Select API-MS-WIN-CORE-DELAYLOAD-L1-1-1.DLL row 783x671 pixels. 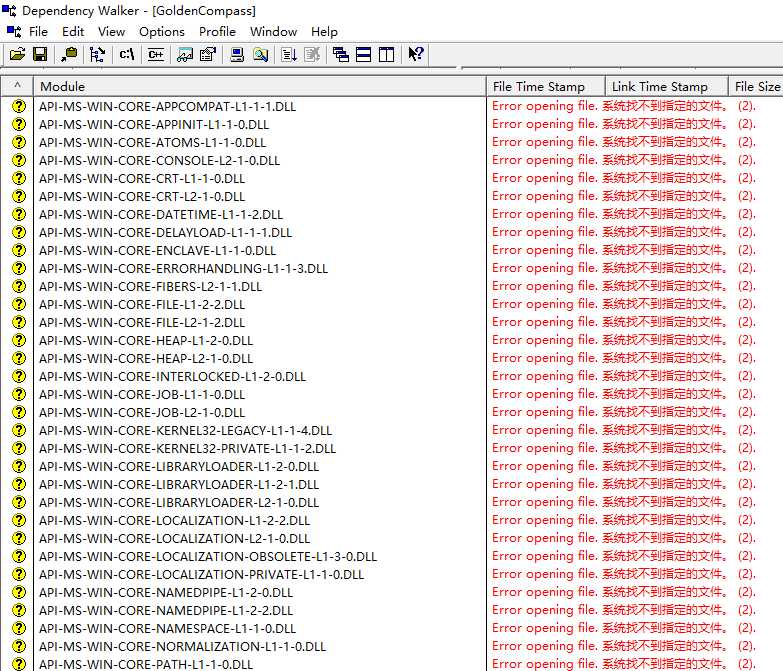(392, 232)
